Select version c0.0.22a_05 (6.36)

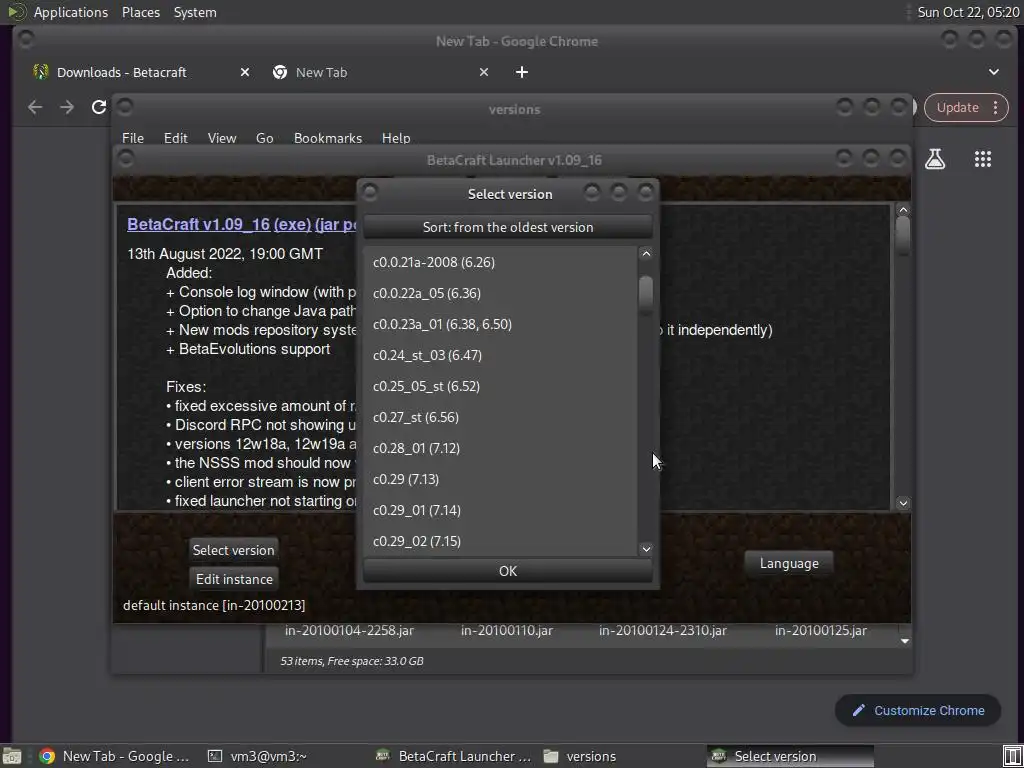point(500,293)
